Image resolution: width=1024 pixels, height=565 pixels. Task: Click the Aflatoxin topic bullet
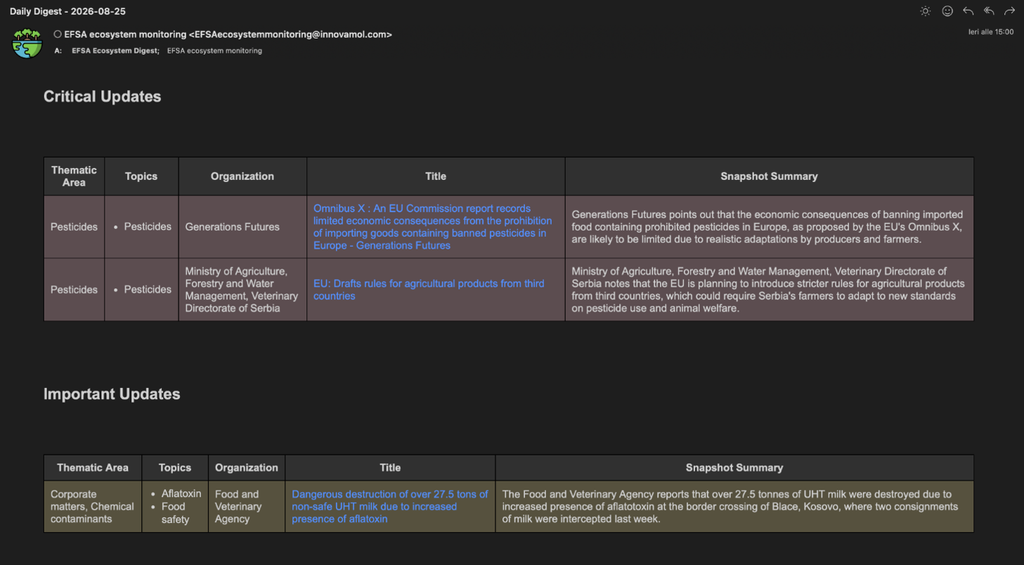181,494
